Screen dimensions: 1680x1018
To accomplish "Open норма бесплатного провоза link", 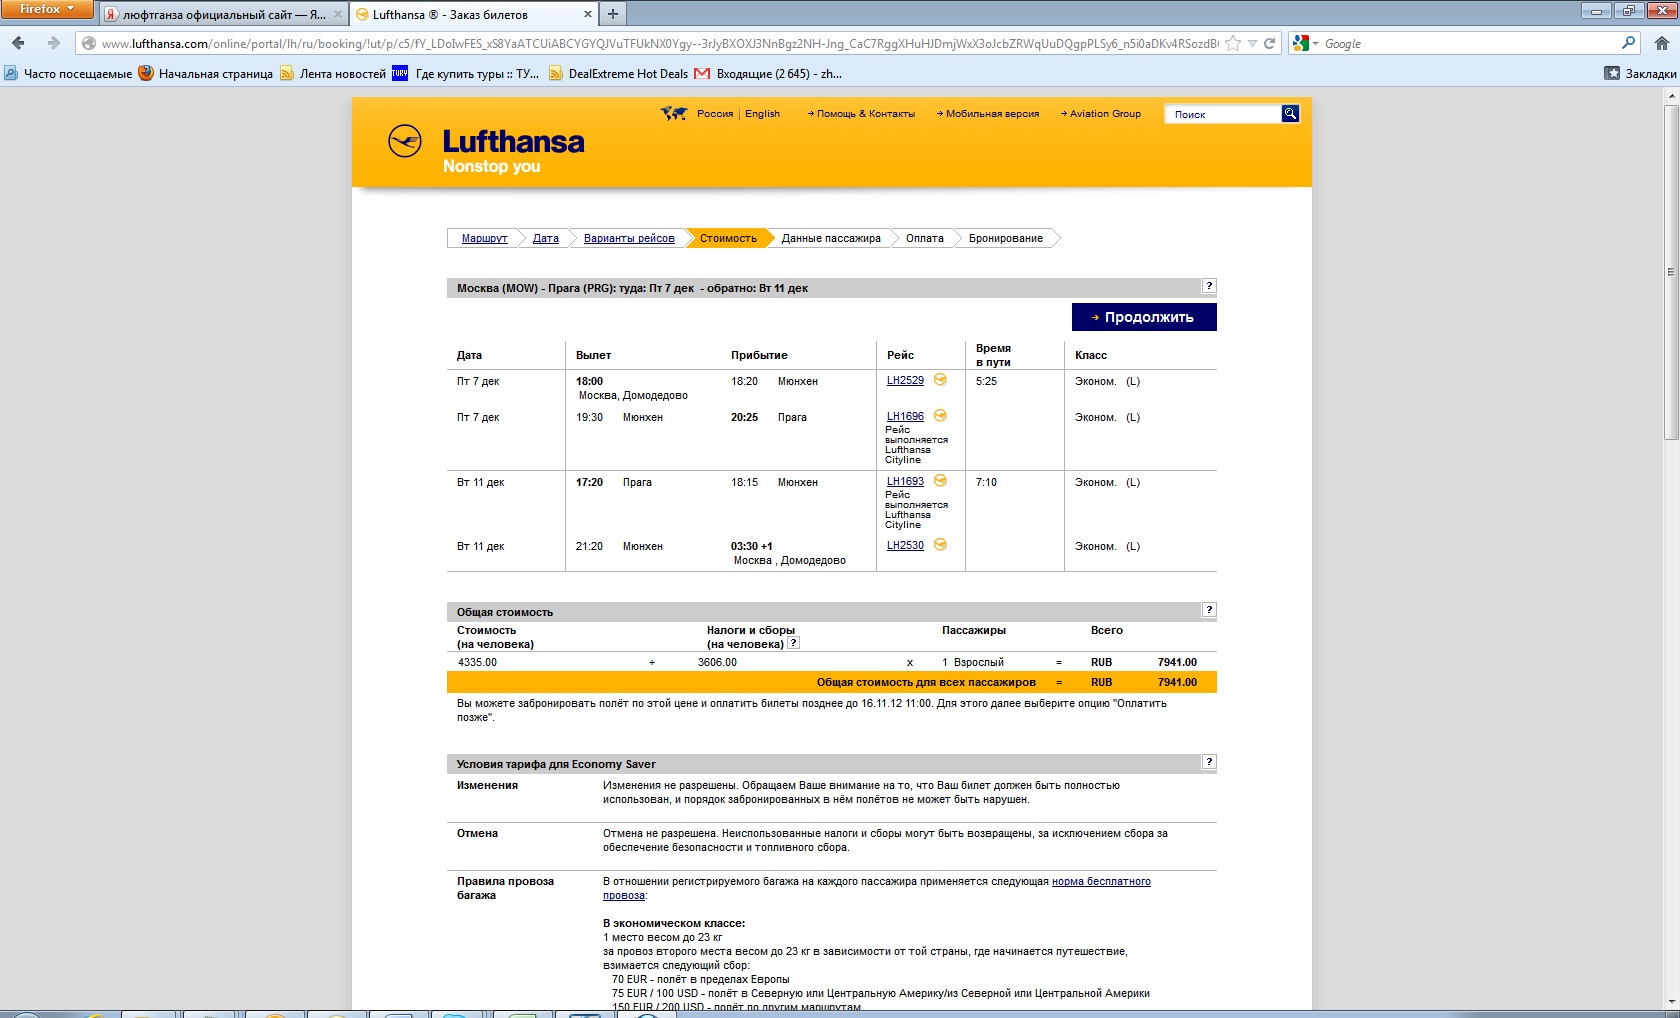I will pos(1101,881).
